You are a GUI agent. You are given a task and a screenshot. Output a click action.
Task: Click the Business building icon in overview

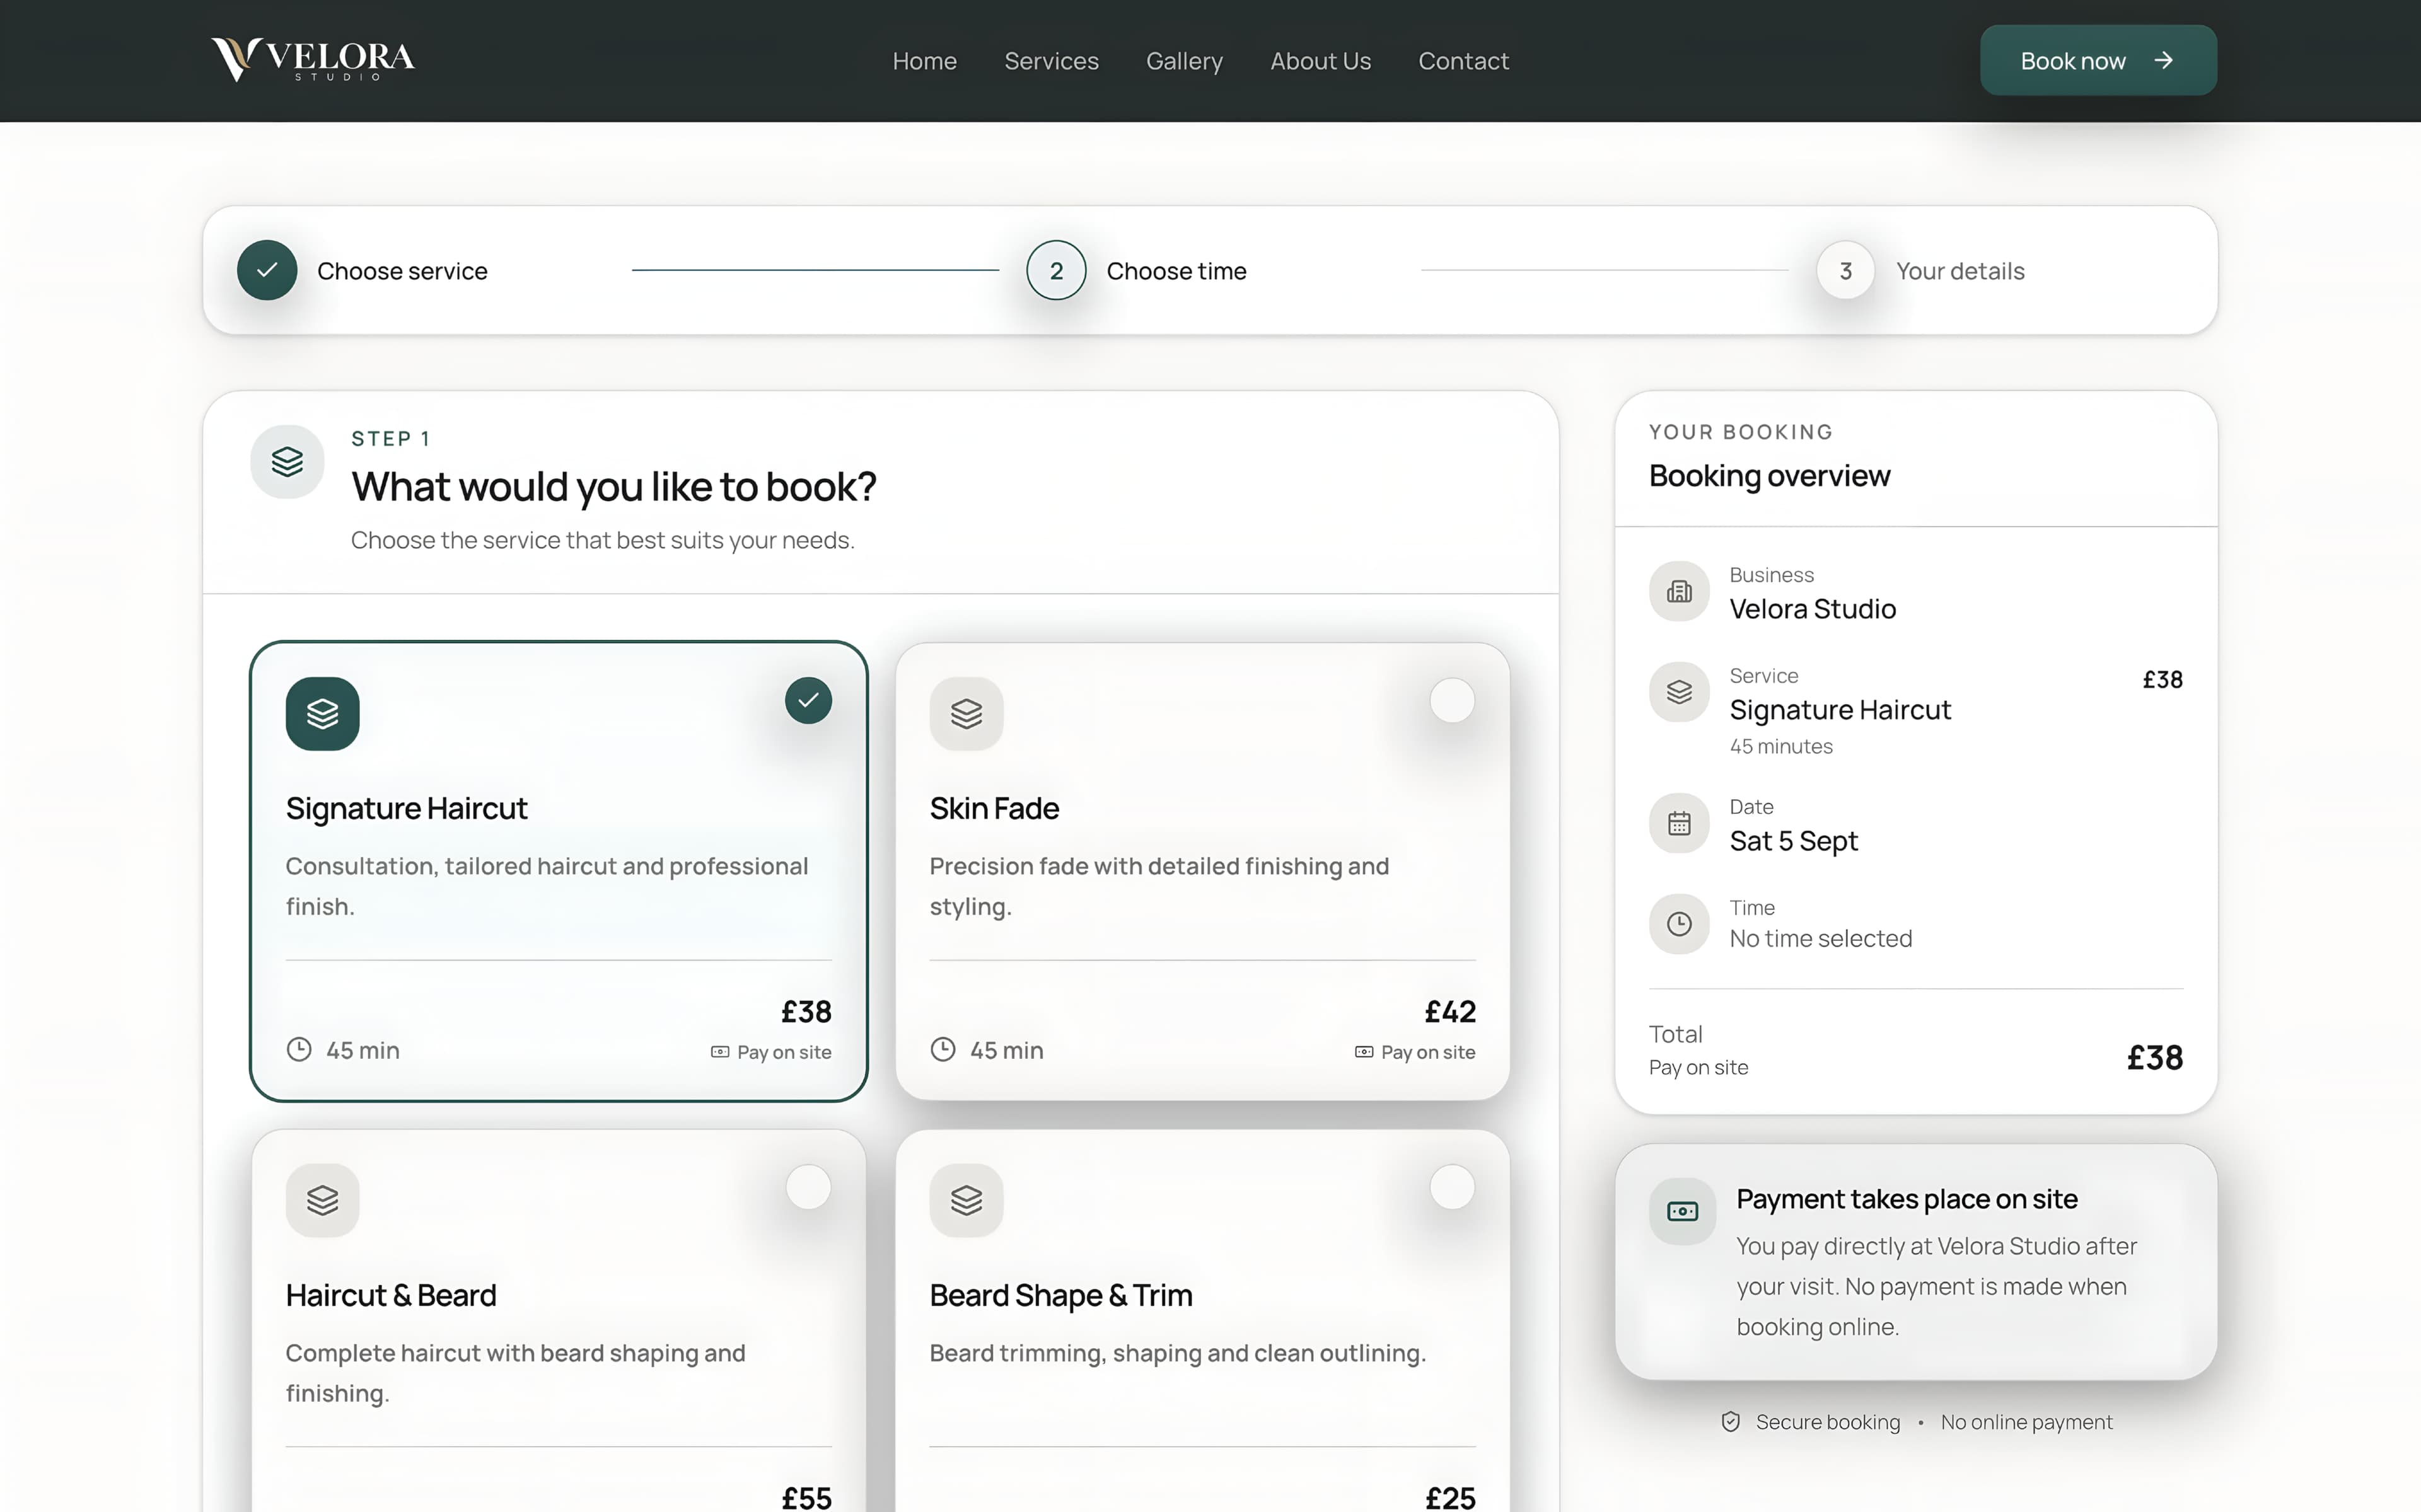tap(1679, 591)
